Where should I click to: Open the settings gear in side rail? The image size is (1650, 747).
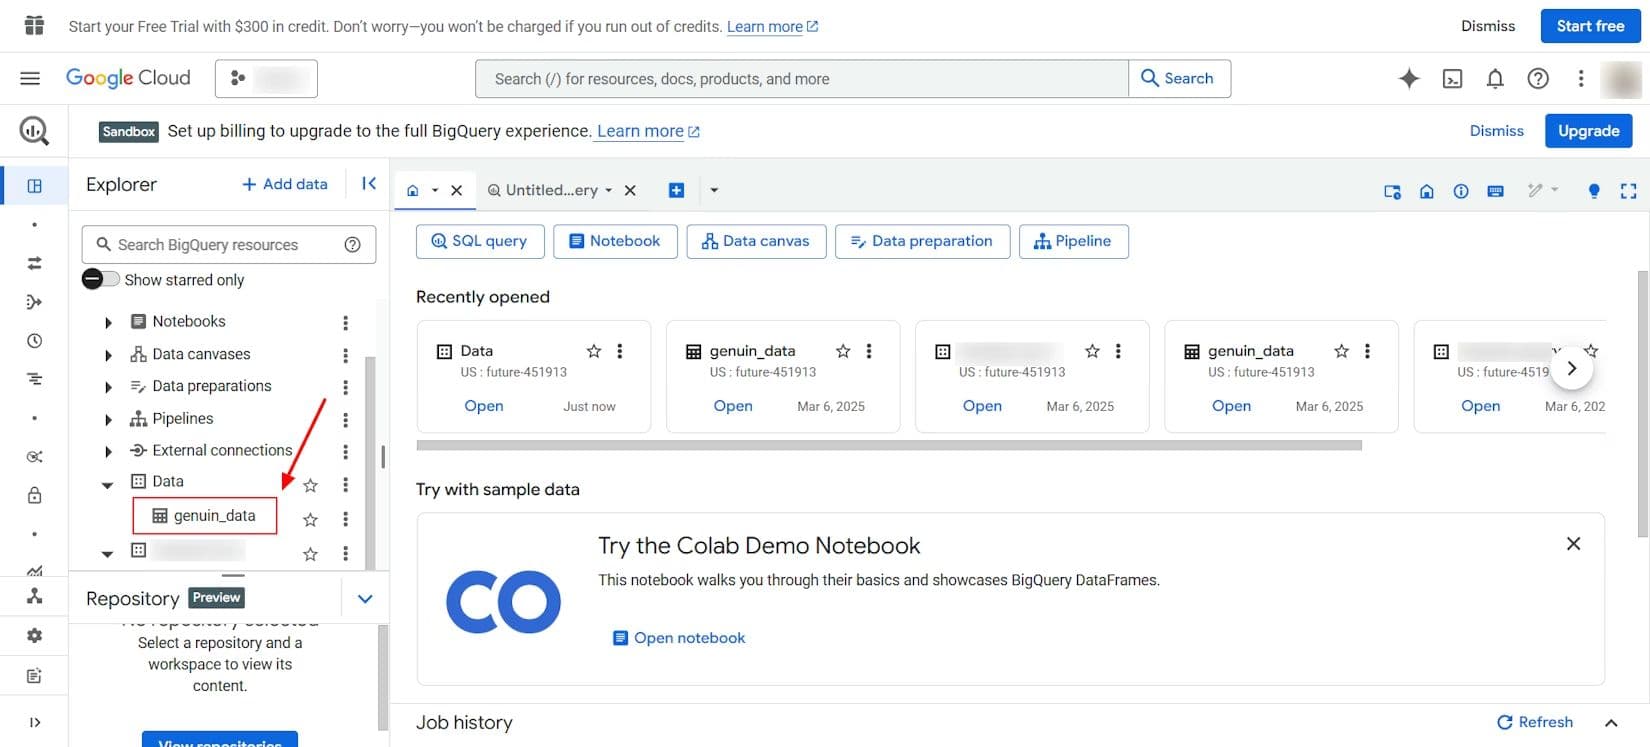point(35,636)
